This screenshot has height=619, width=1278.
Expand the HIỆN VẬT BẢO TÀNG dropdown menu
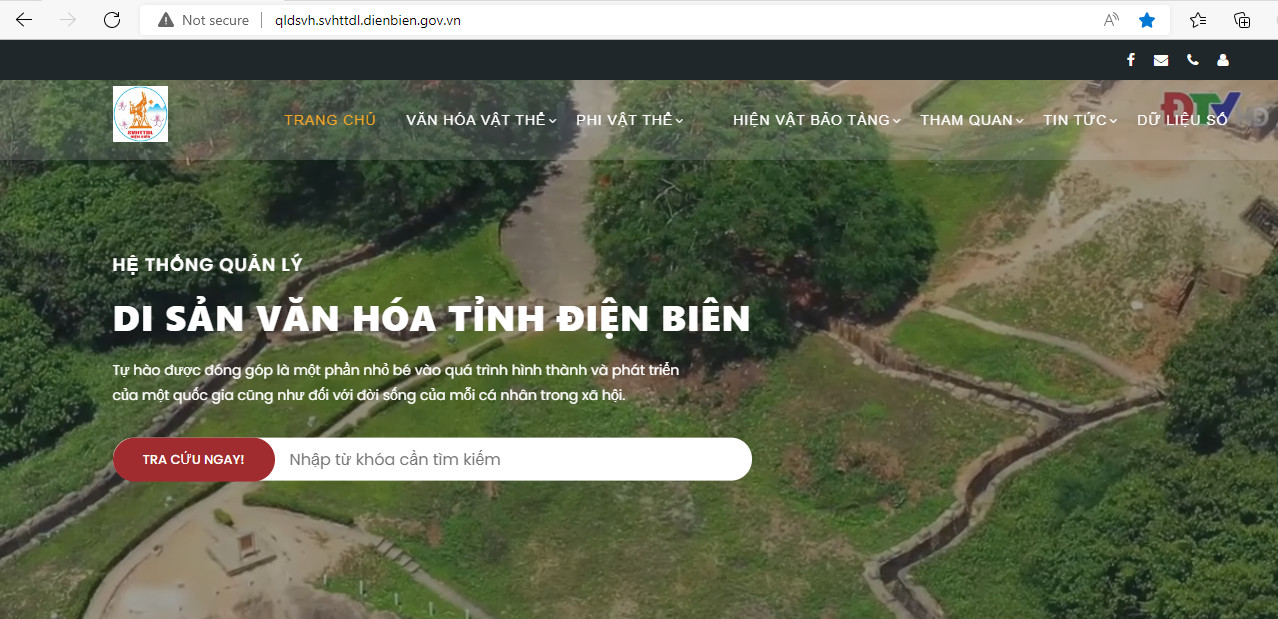pos(816,120)
